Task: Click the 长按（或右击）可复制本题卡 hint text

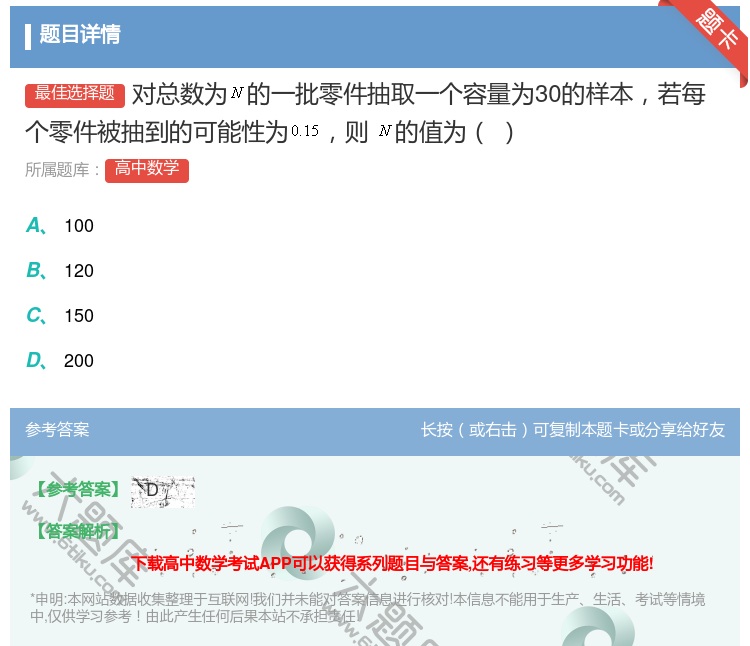Action: point(573,430)
